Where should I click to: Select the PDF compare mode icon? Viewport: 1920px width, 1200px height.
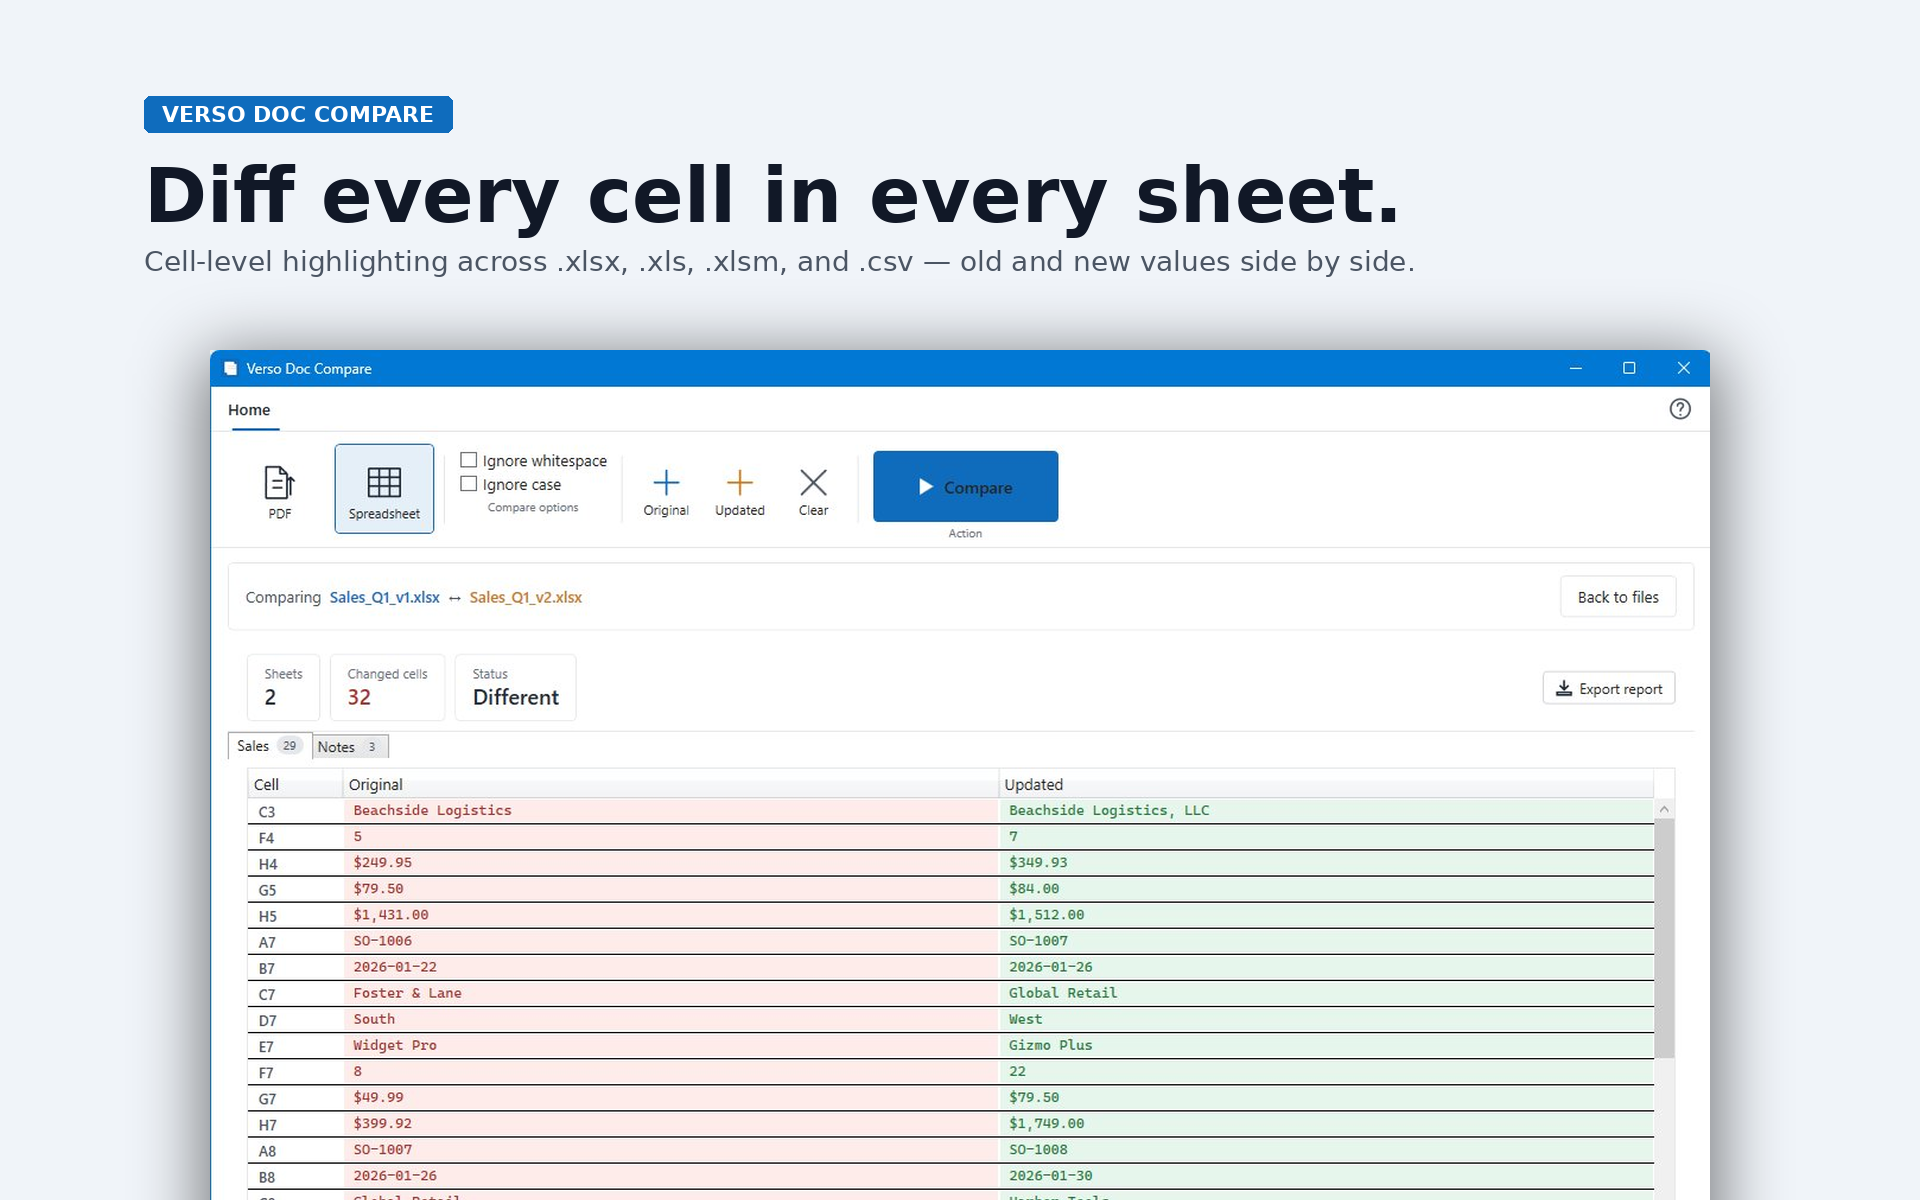[279, 490]
